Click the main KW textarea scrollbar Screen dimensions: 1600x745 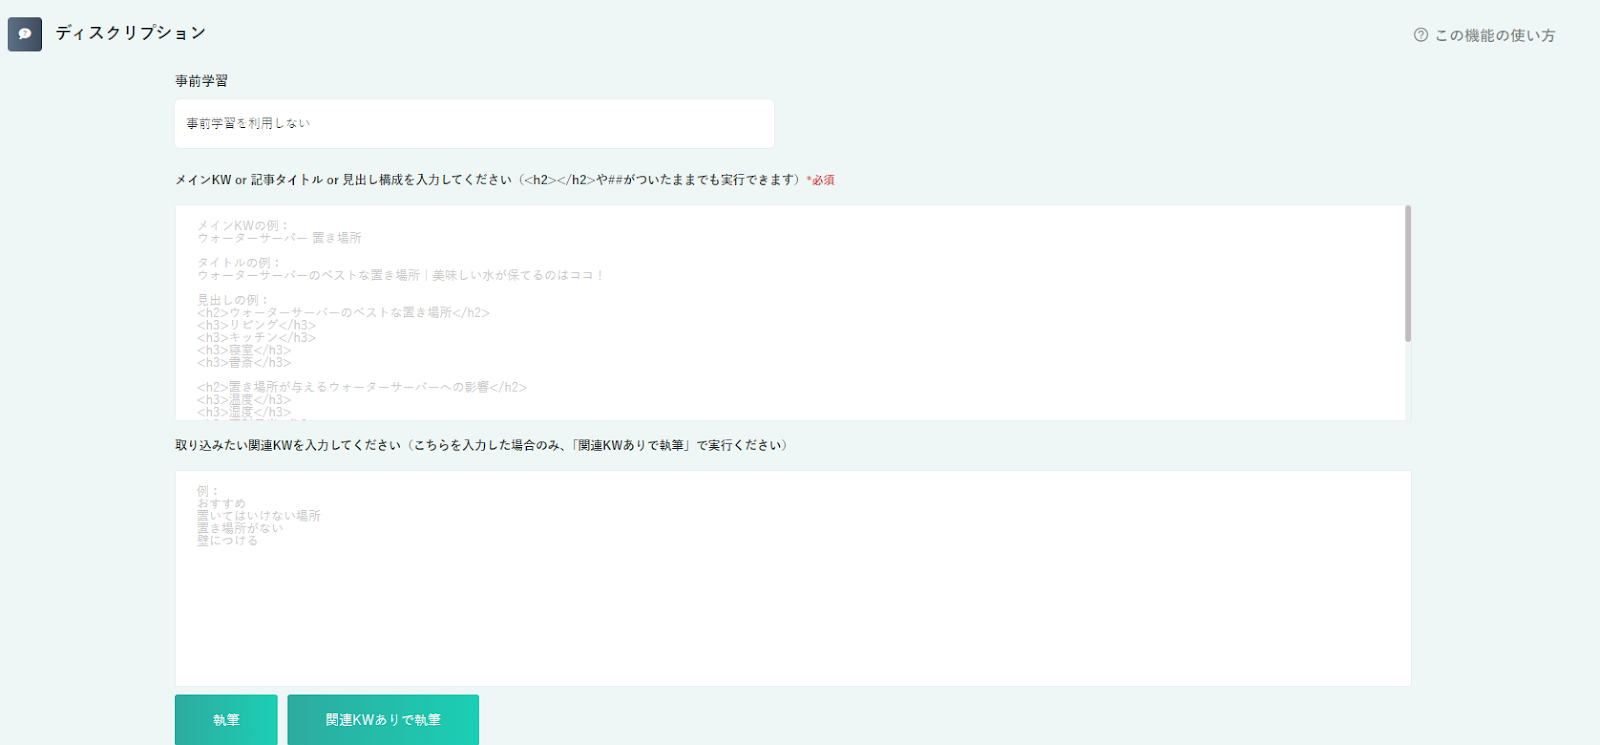(1408, 274)
